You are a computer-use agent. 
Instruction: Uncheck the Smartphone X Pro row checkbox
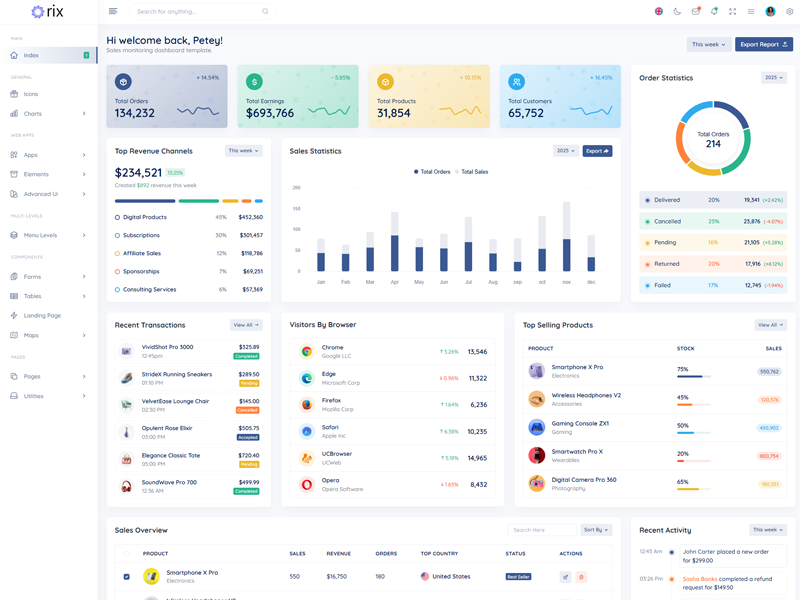point(126,577)
